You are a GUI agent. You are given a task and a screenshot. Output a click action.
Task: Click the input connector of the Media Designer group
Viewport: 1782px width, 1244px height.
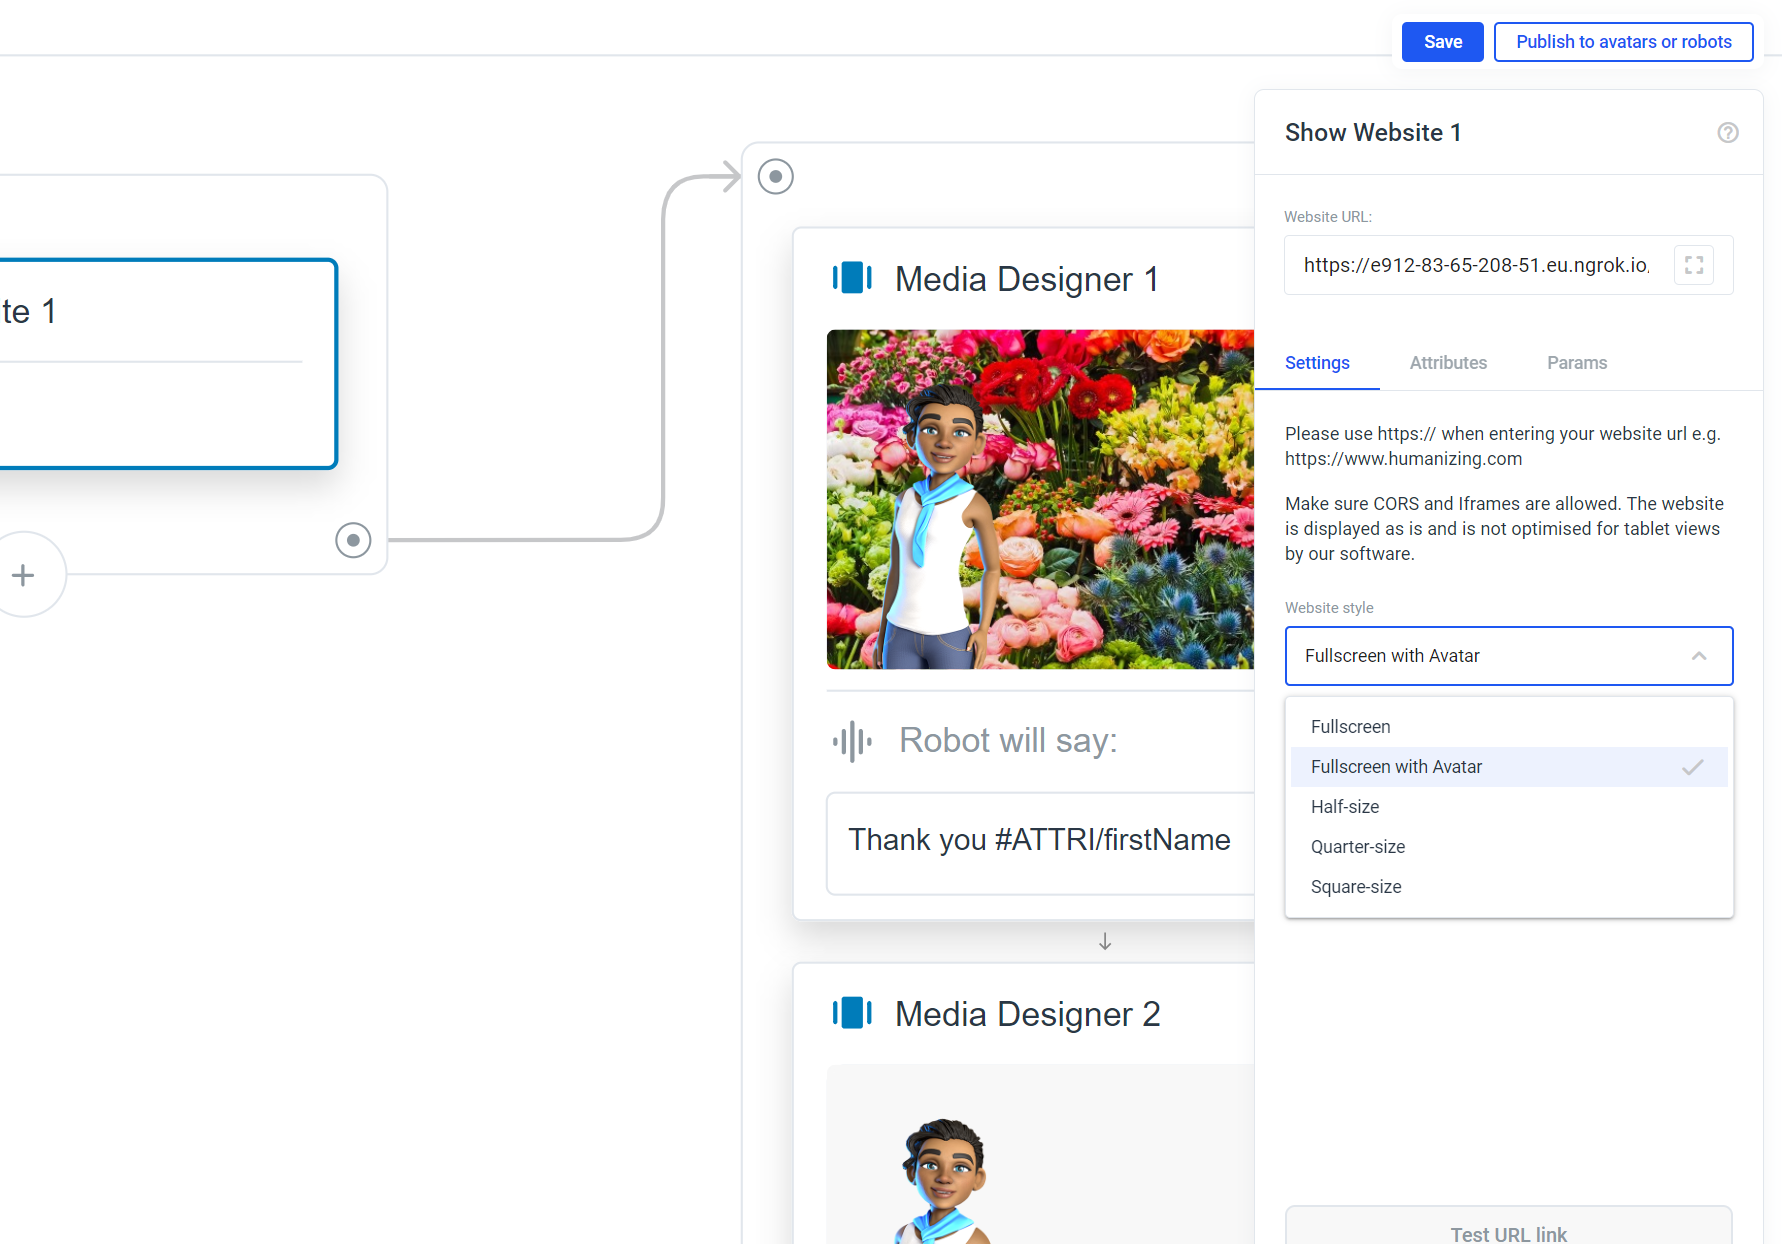[775, 177]
